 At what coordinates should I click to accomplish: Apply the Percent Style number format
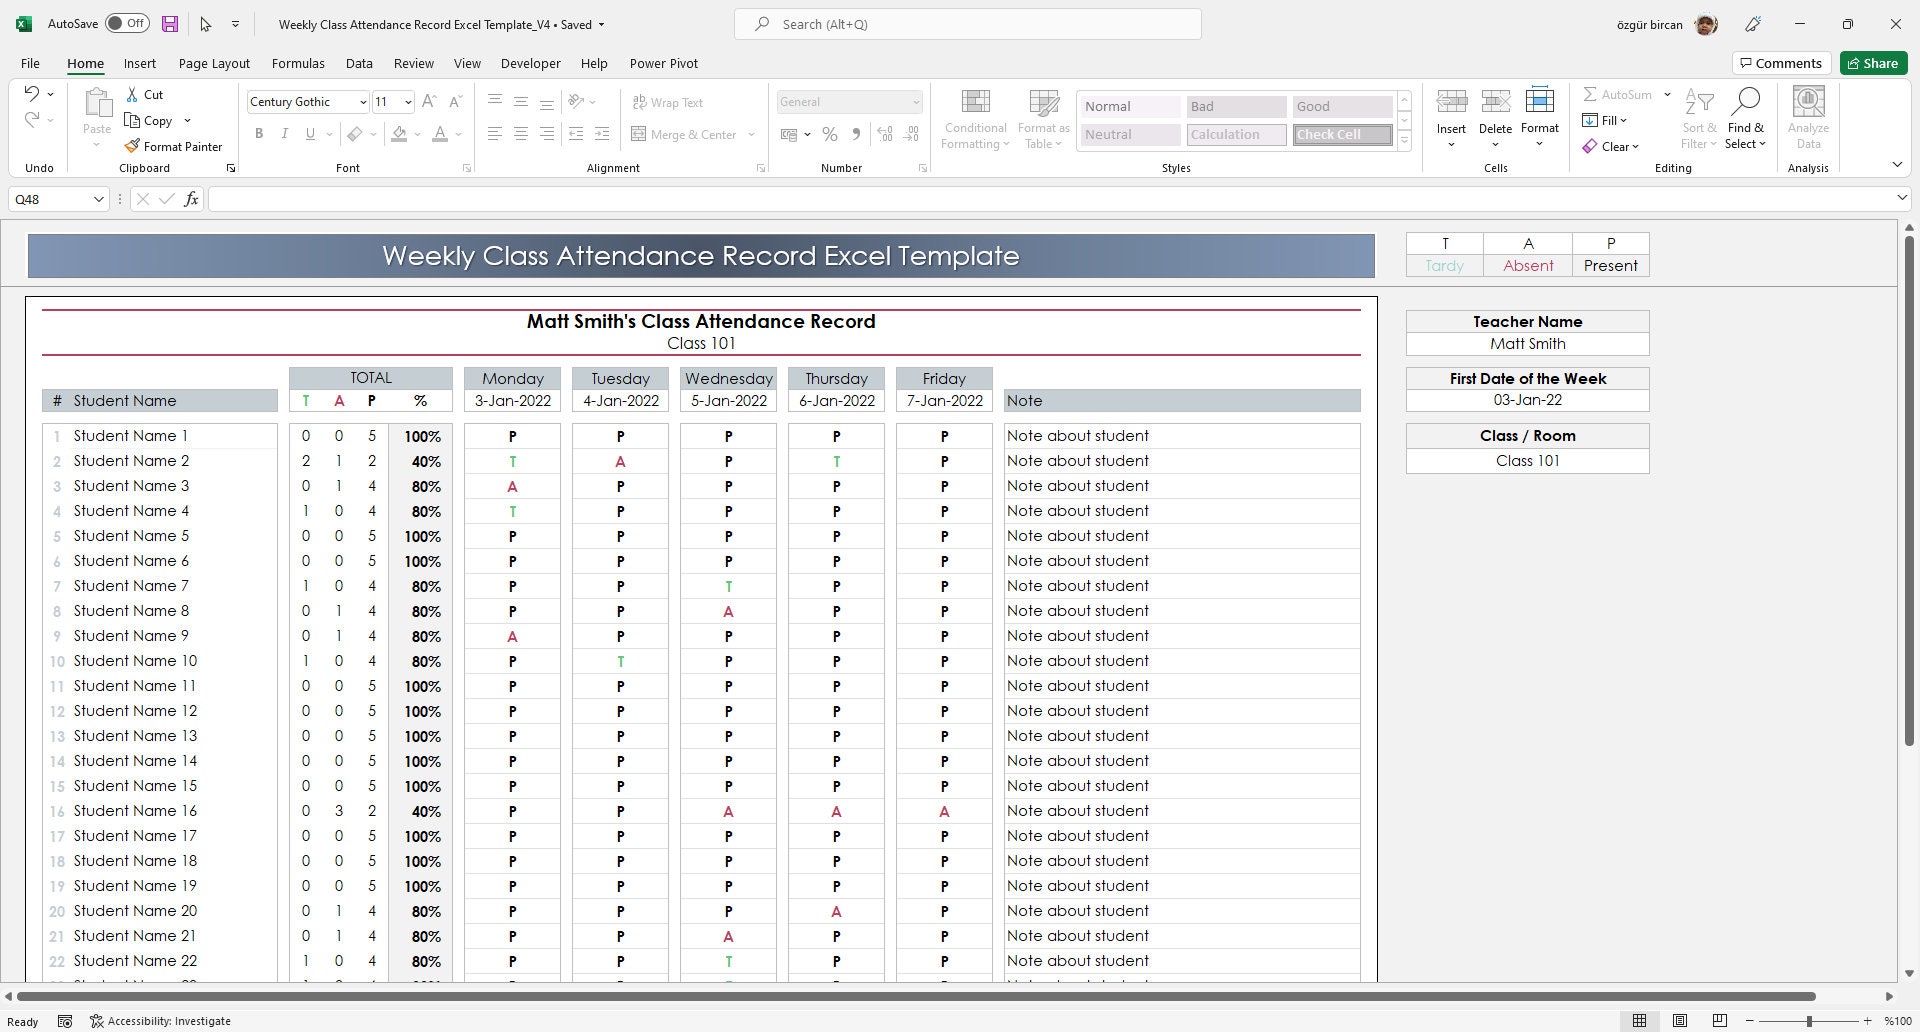[829, 133]
